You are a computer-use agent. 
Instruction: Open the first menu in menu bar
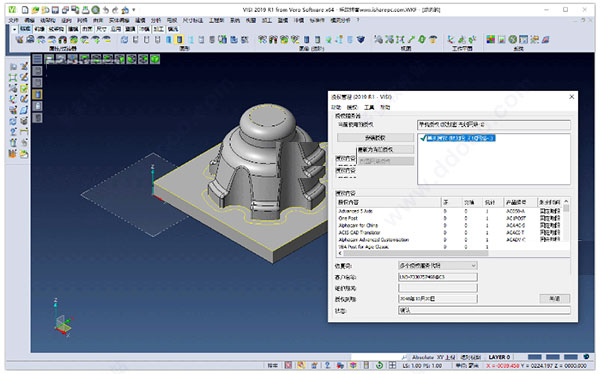point(13,20)
